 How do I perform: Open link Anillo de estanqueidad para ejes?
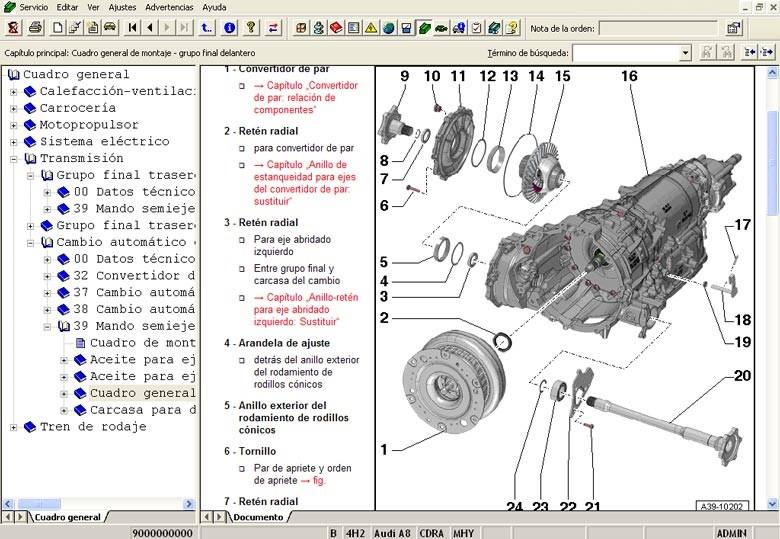pos(304,182)
